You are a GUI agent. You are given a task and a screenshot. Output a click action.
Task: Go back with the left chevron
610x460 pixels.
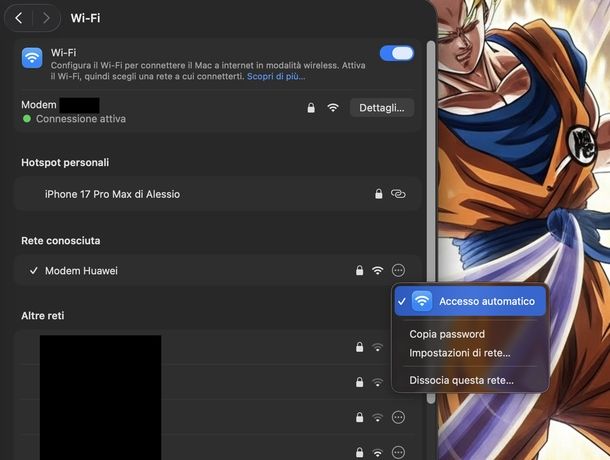(18, 18)
